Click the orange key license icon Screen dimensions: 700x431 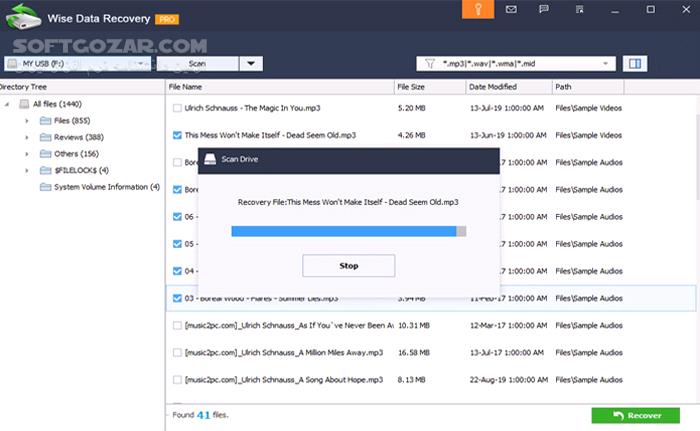point(478,9)
